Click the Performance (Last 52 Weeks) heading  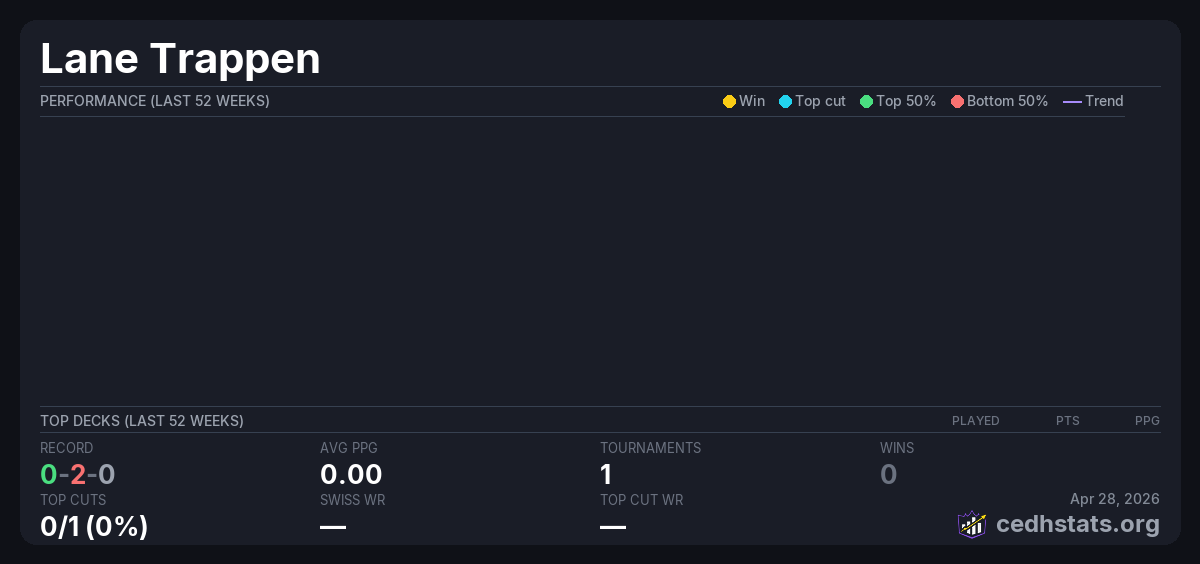154,101
